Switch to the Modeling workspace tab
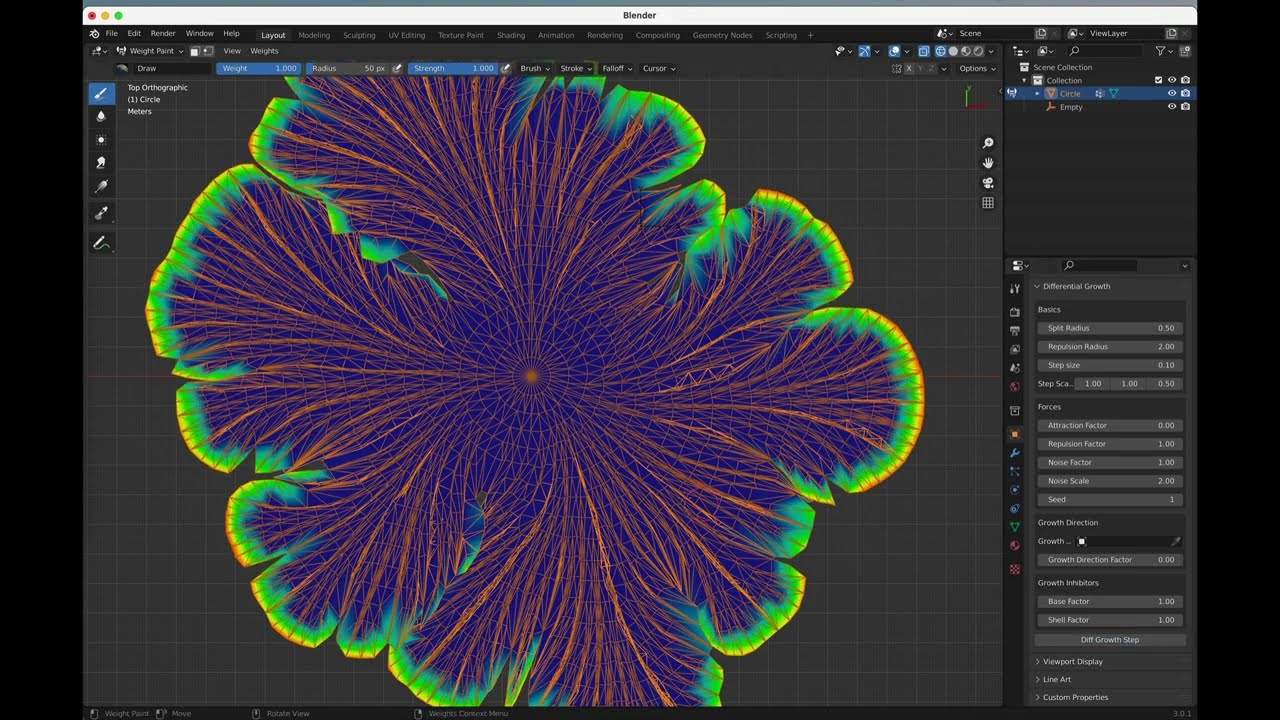The width and height of the screenshot is (1280, 720). click(x=314, y=35)
